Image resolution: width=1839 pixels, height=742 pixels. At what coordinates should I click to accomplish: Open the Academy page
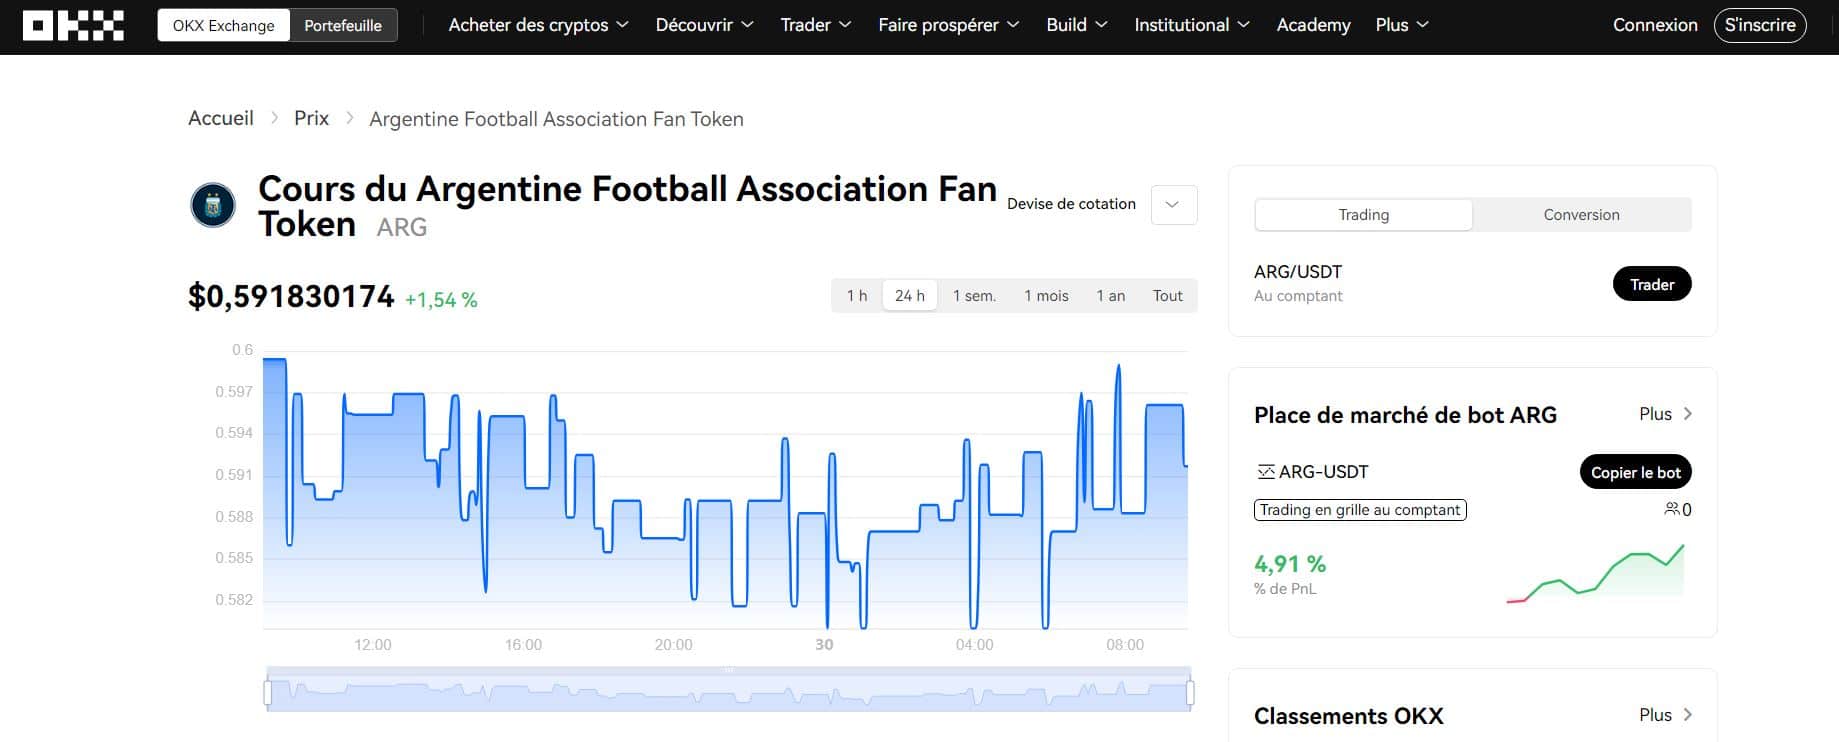click(x=1313, y=25)
